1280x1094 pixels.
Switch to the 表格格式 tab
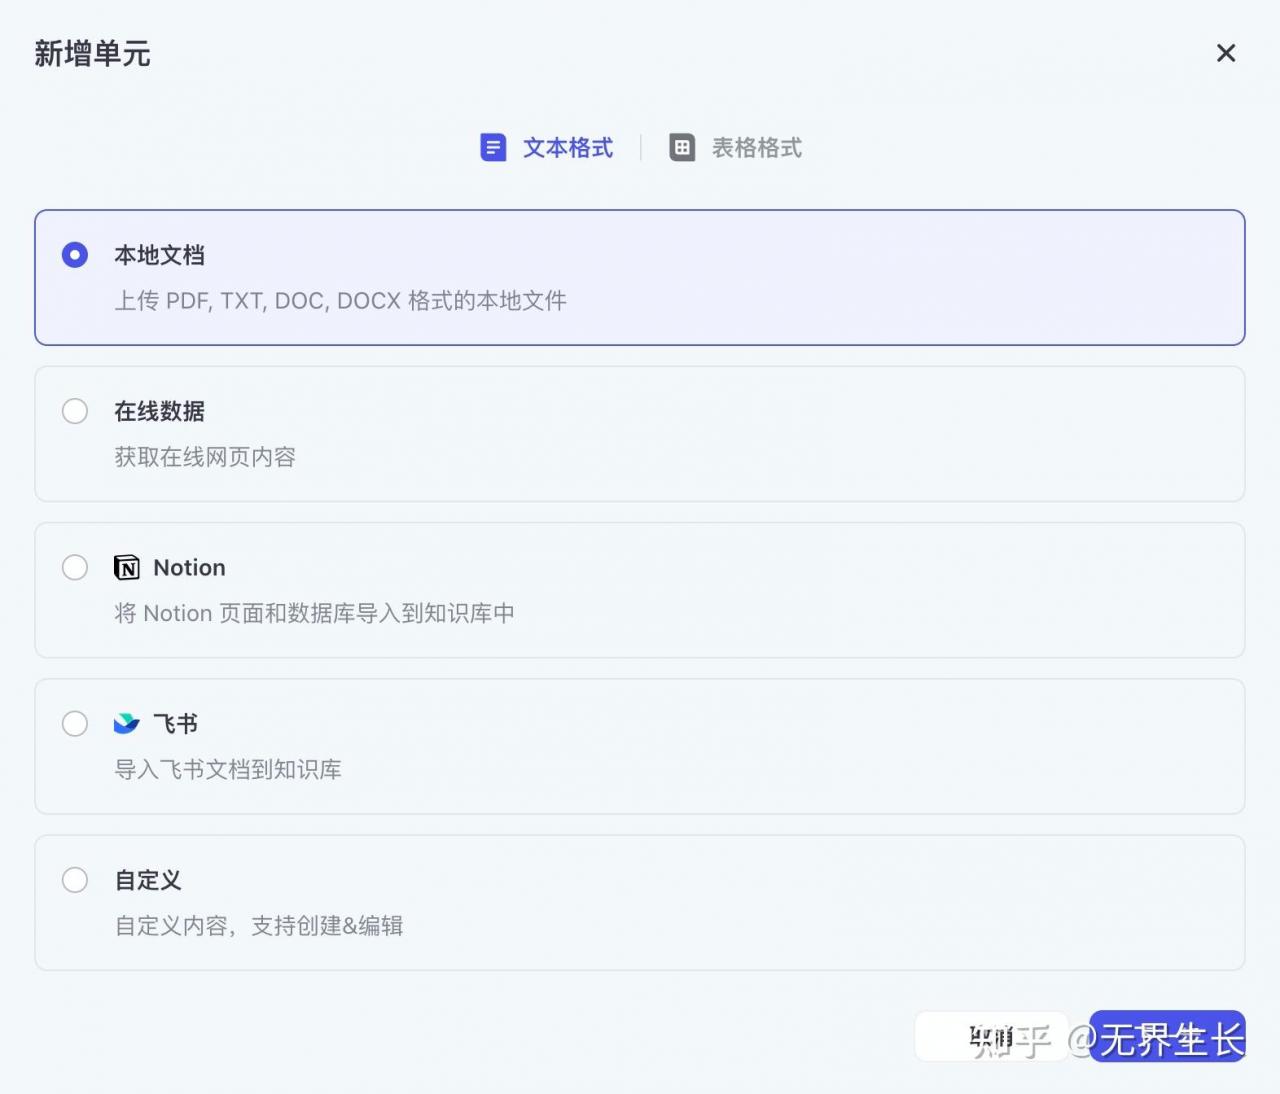click(736, 148)
